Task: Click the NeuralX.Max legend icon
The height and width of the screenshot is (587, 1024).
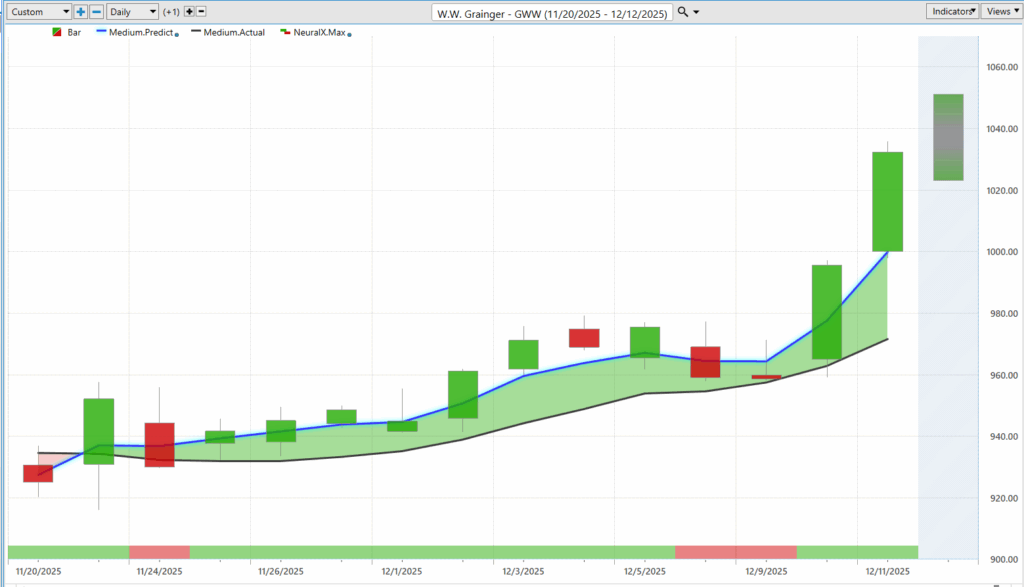Action: [x=284, y=33]
